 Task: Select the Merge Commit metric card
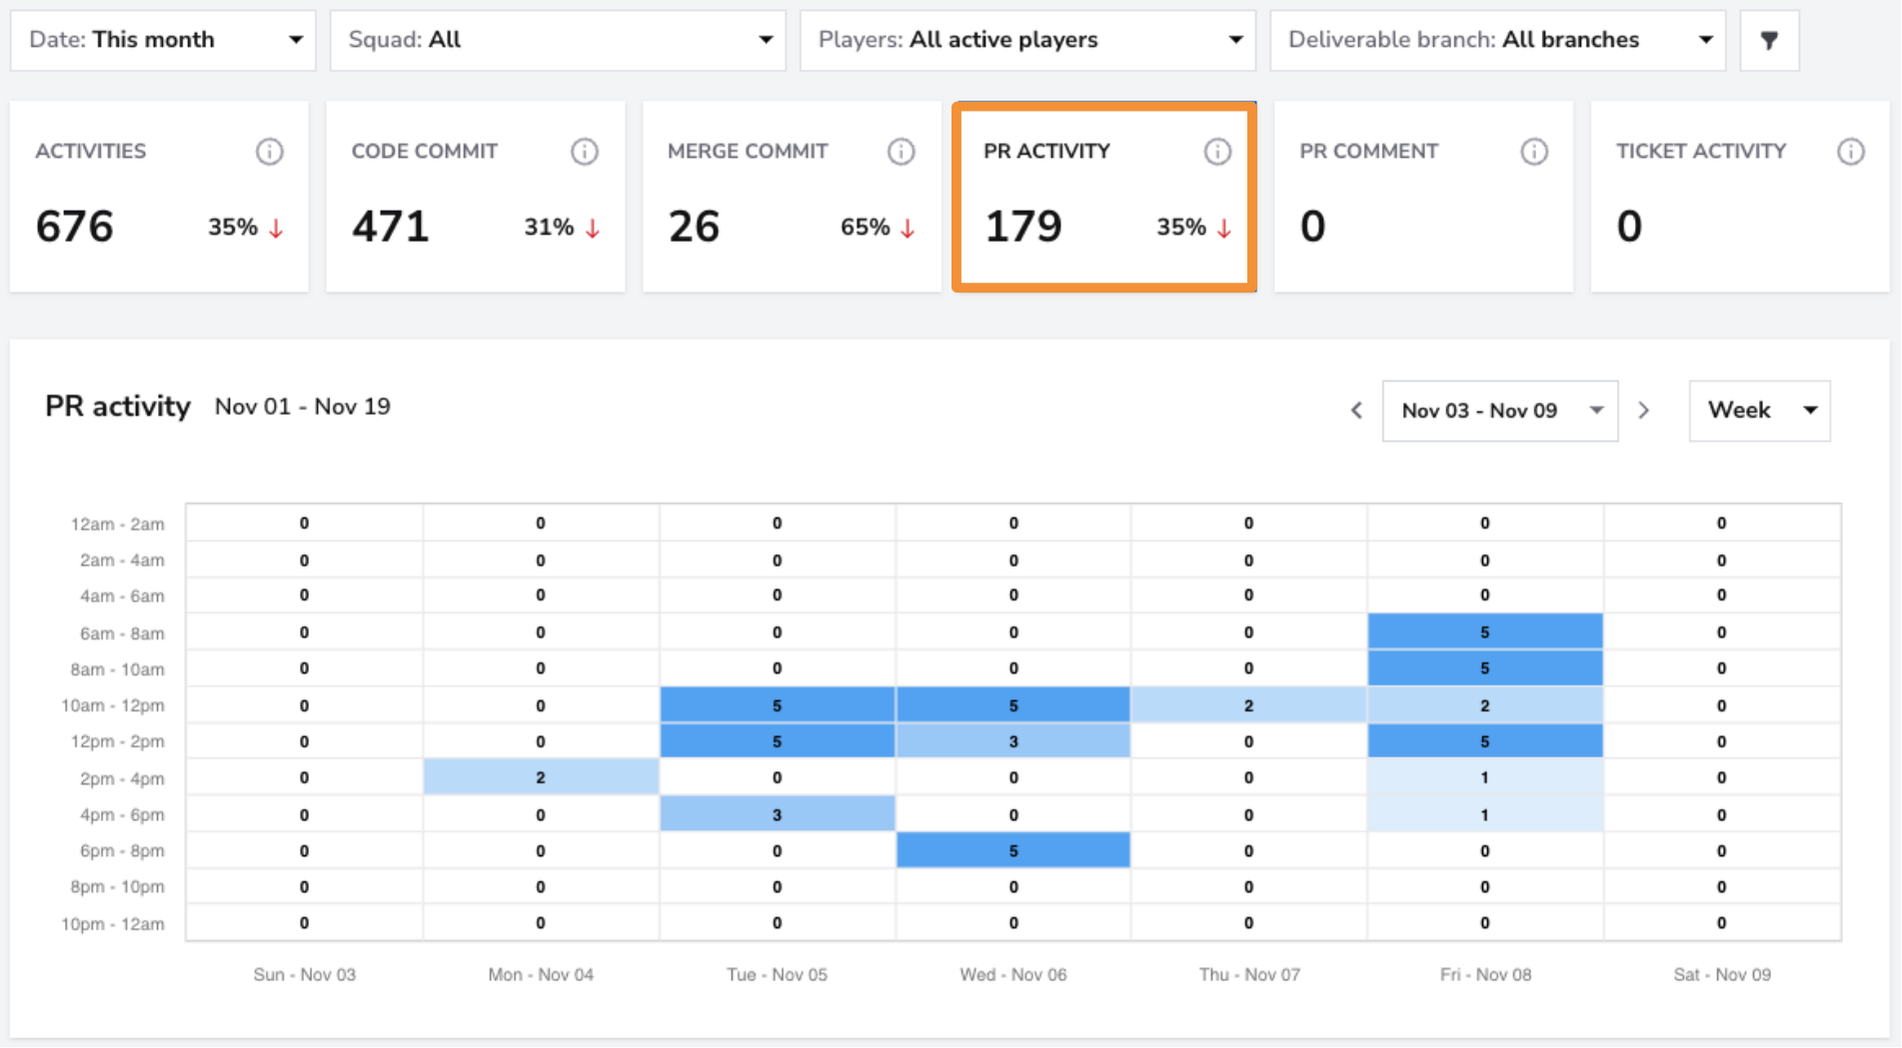click(791, 197)
